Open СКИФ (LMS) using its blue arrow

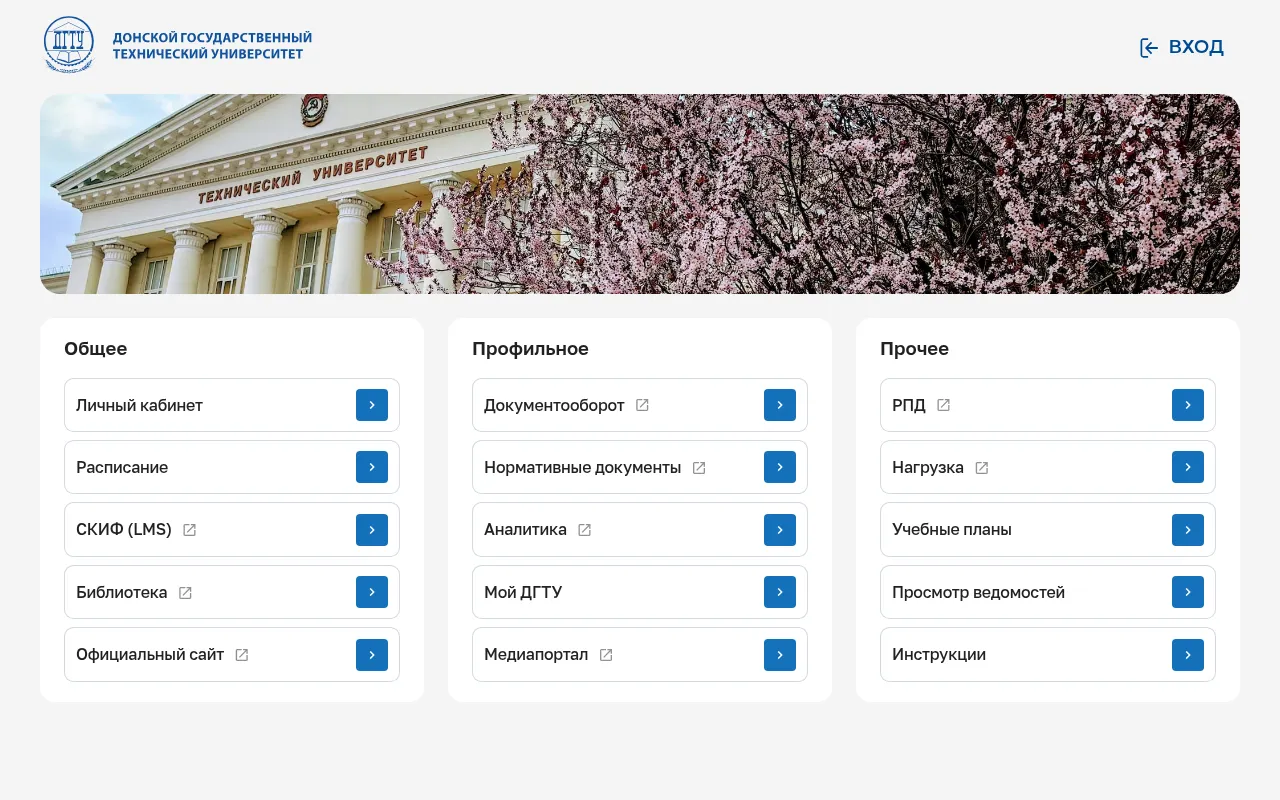pyautogui.click(x=372, y=530)
